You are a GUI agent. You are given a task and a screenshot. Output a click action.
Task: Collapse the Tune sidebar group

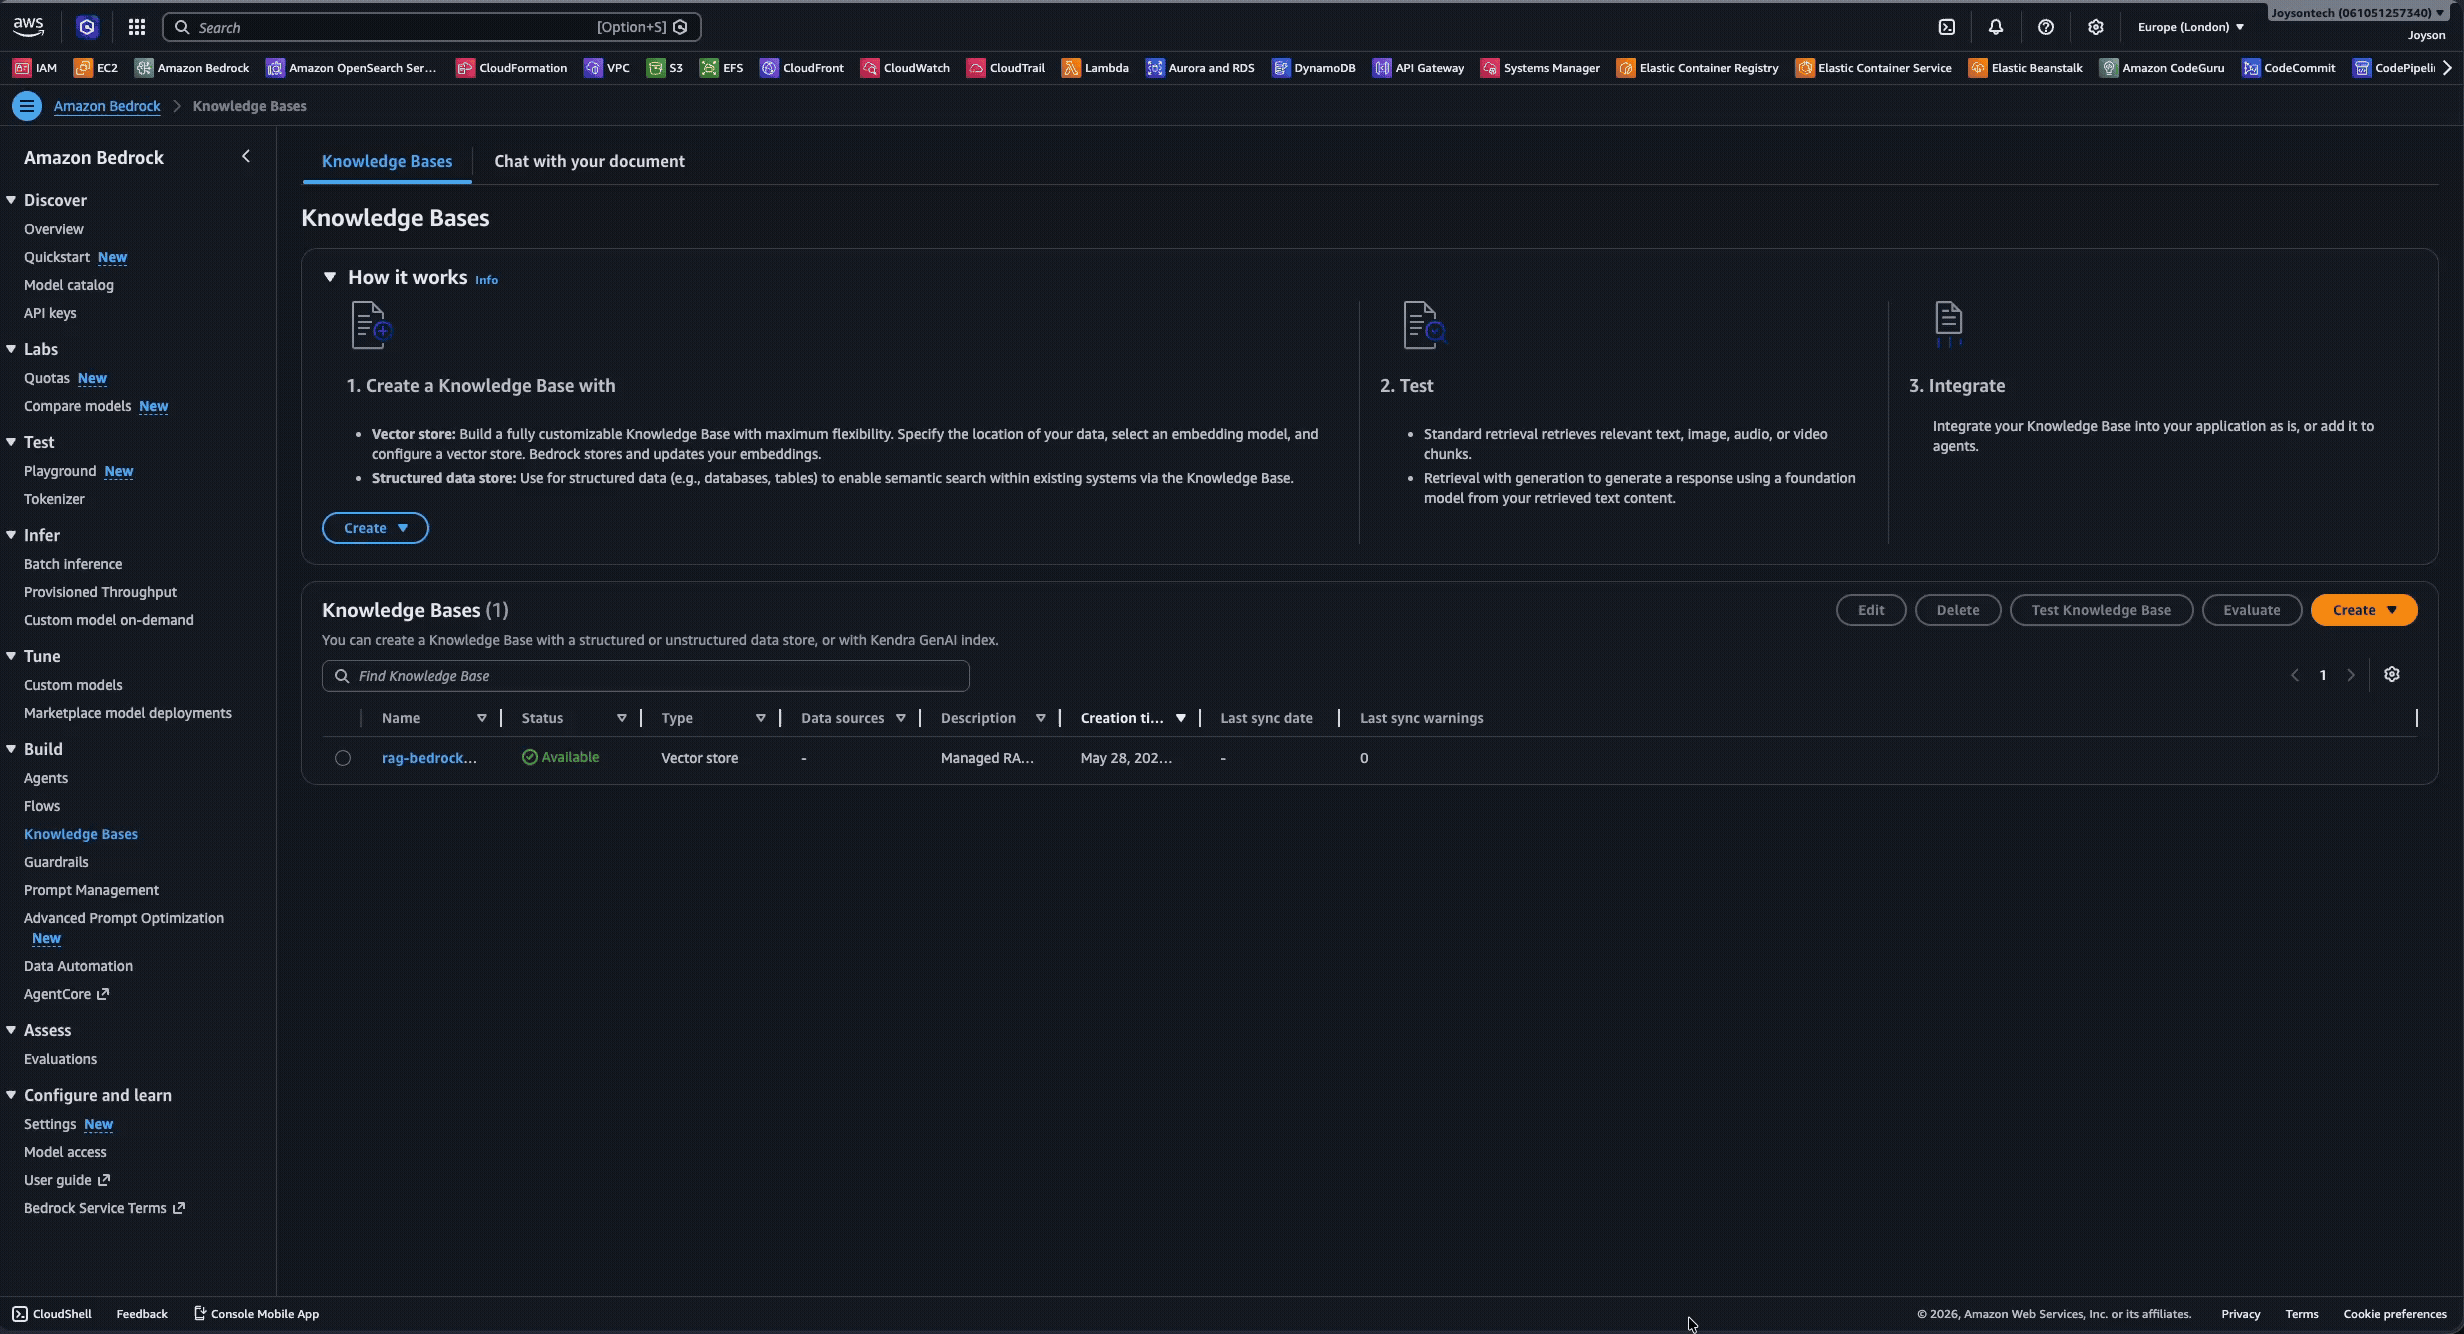[x=11, y=656]
